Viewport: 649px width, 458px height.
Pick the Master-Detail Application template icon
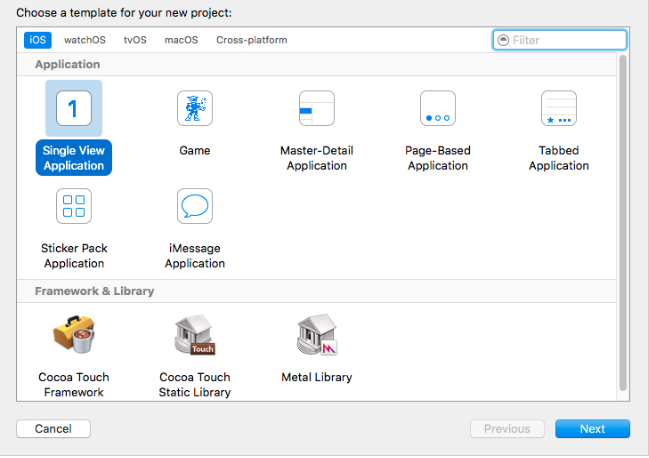tap(316, 108)
